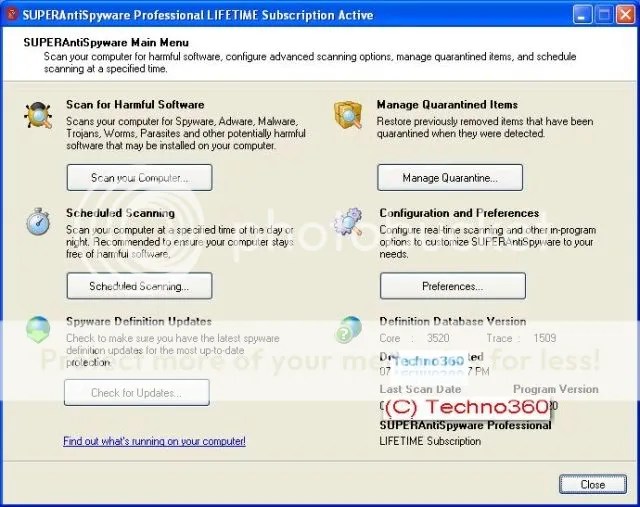Image resolution: width=640 pixels, height=507 pixels.
Task: Select the 'Scheduled Scanning' heading text
Action: [x=120, y=213]
